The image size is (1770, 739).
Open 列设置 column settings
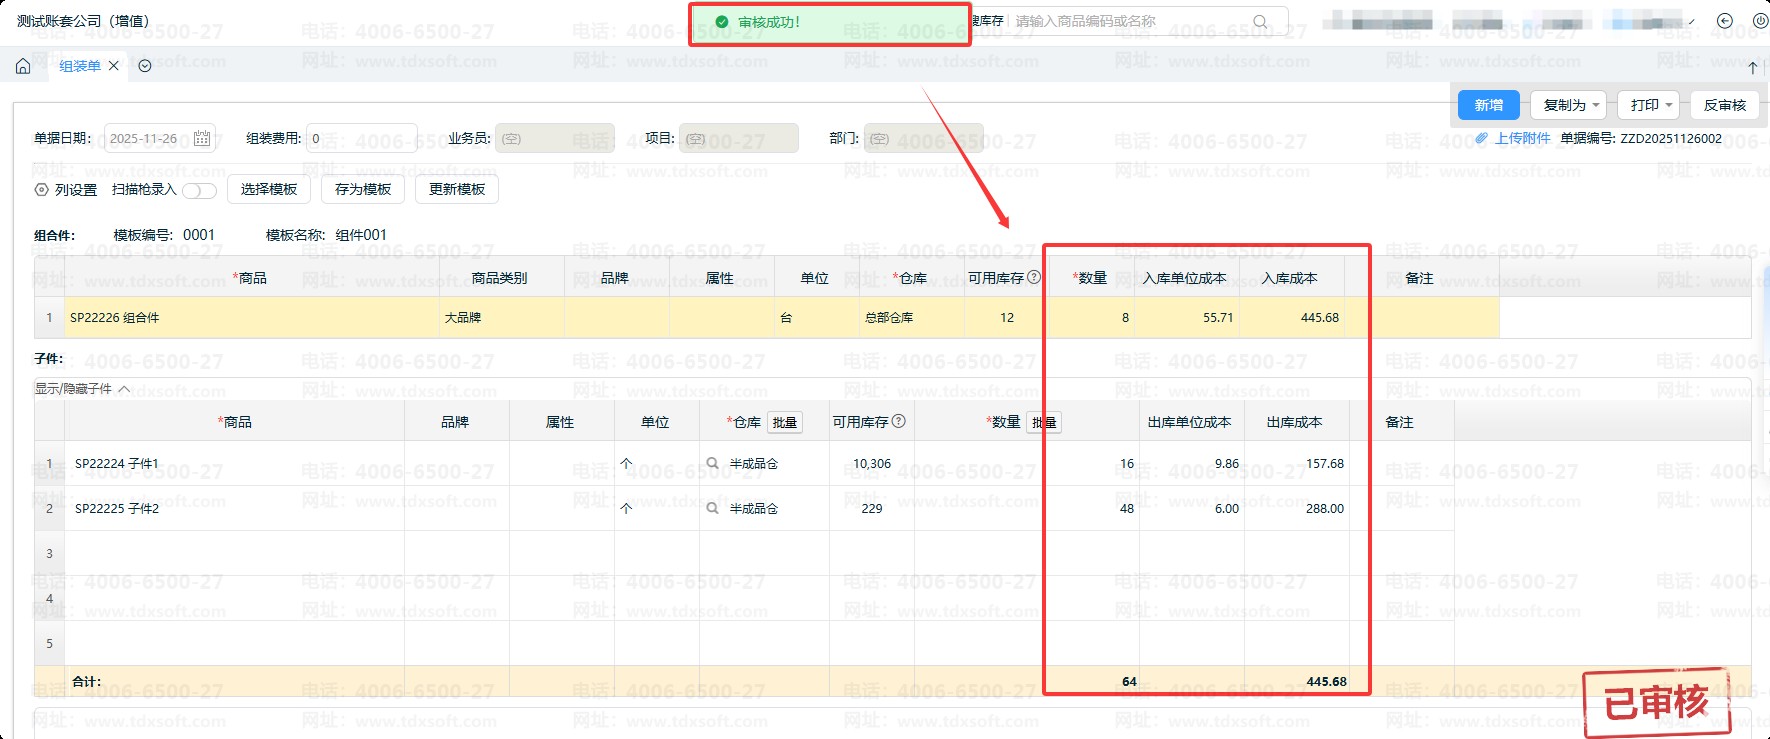point(66,190)
